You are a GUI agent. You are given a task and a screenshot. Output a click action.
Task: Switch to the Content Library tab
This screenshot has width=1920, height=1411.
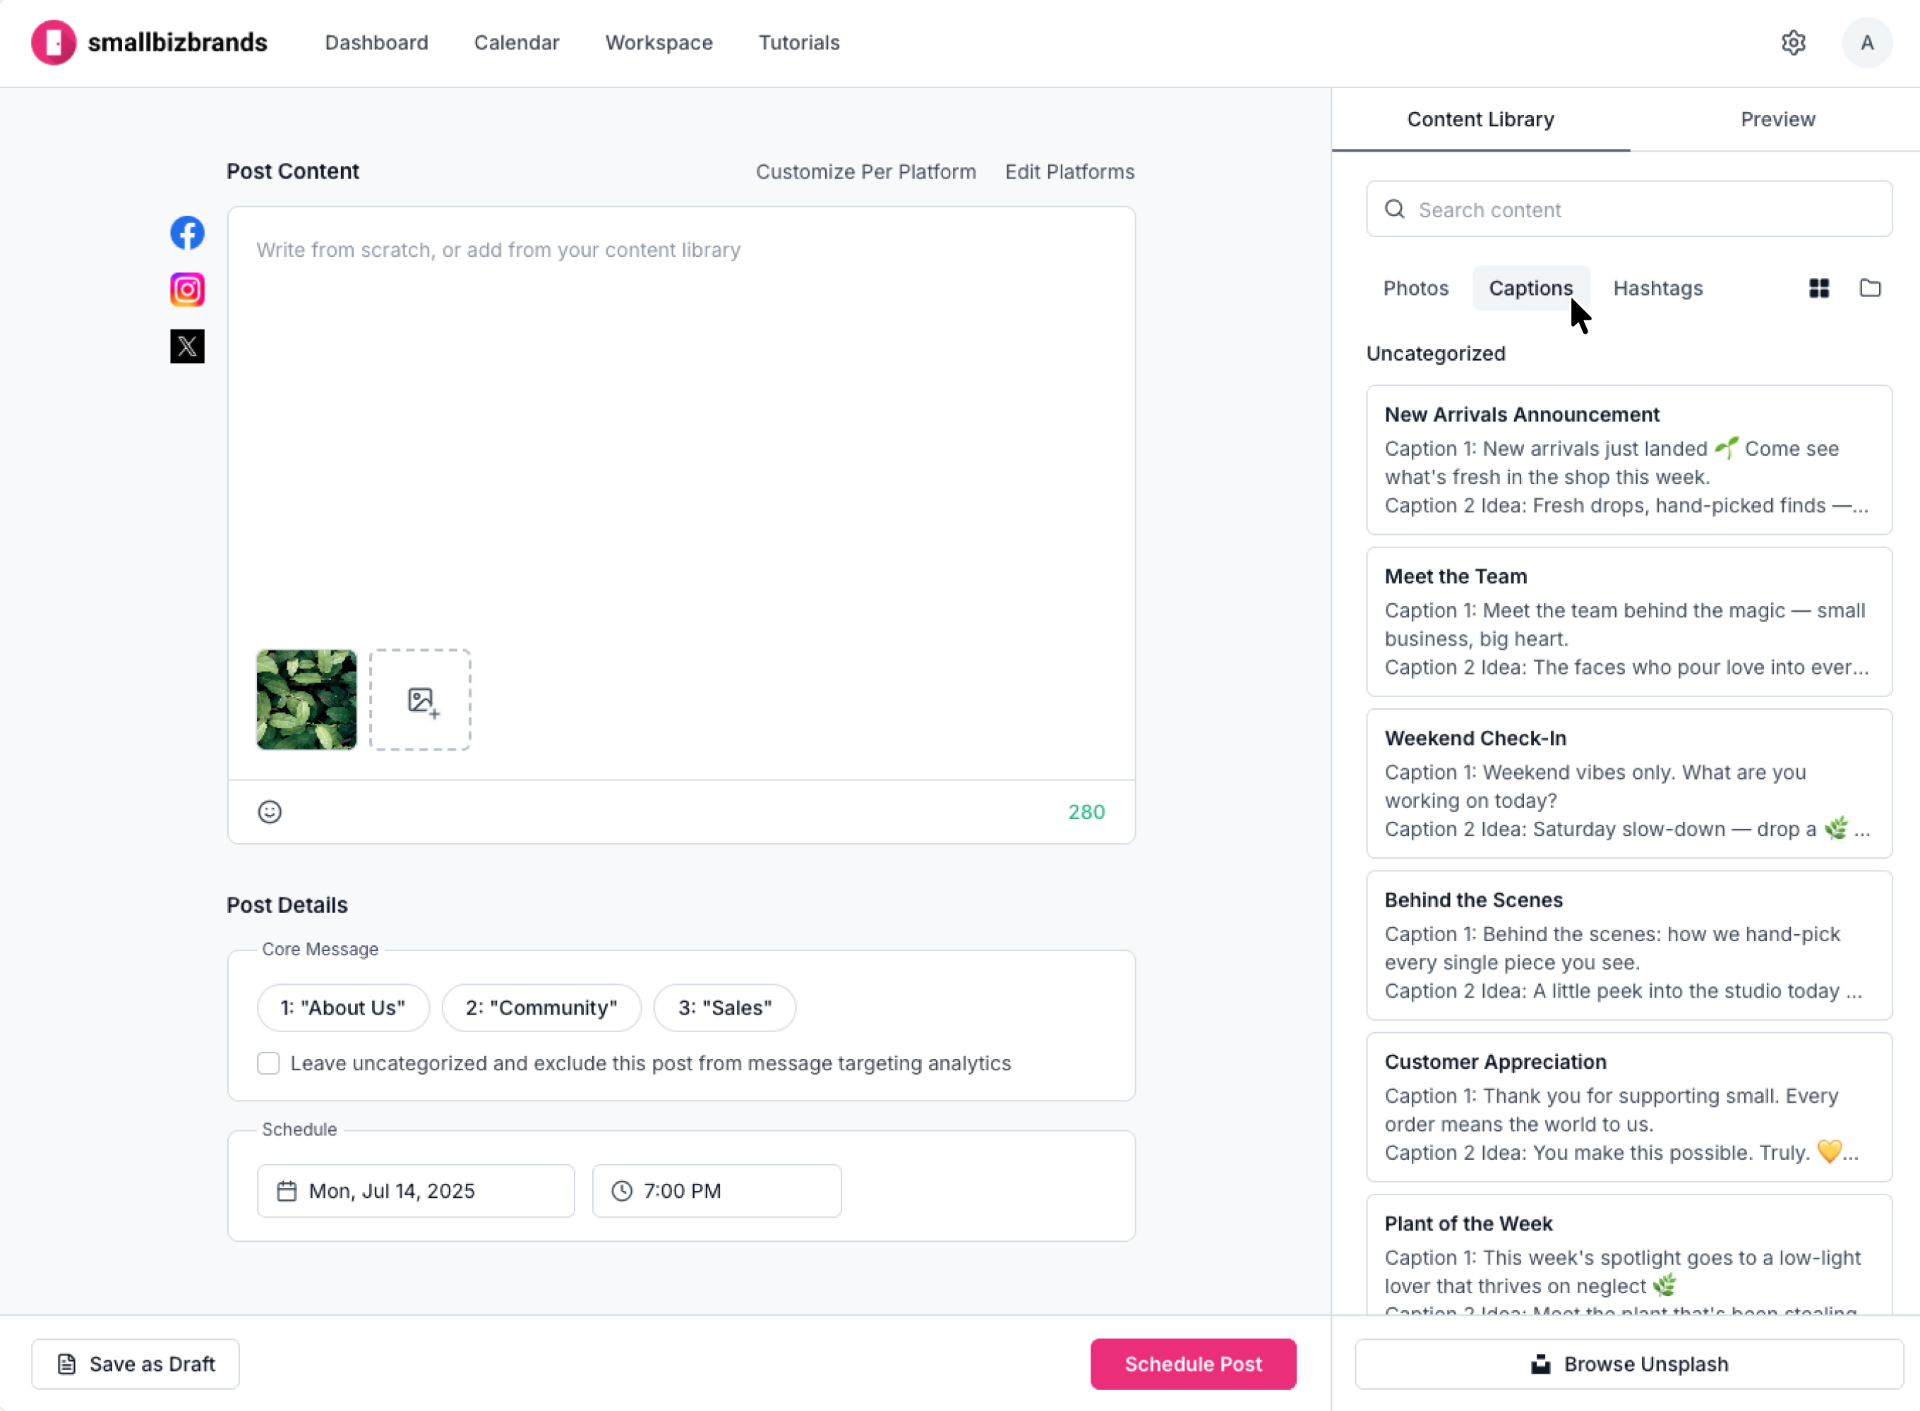point(1481,119)
